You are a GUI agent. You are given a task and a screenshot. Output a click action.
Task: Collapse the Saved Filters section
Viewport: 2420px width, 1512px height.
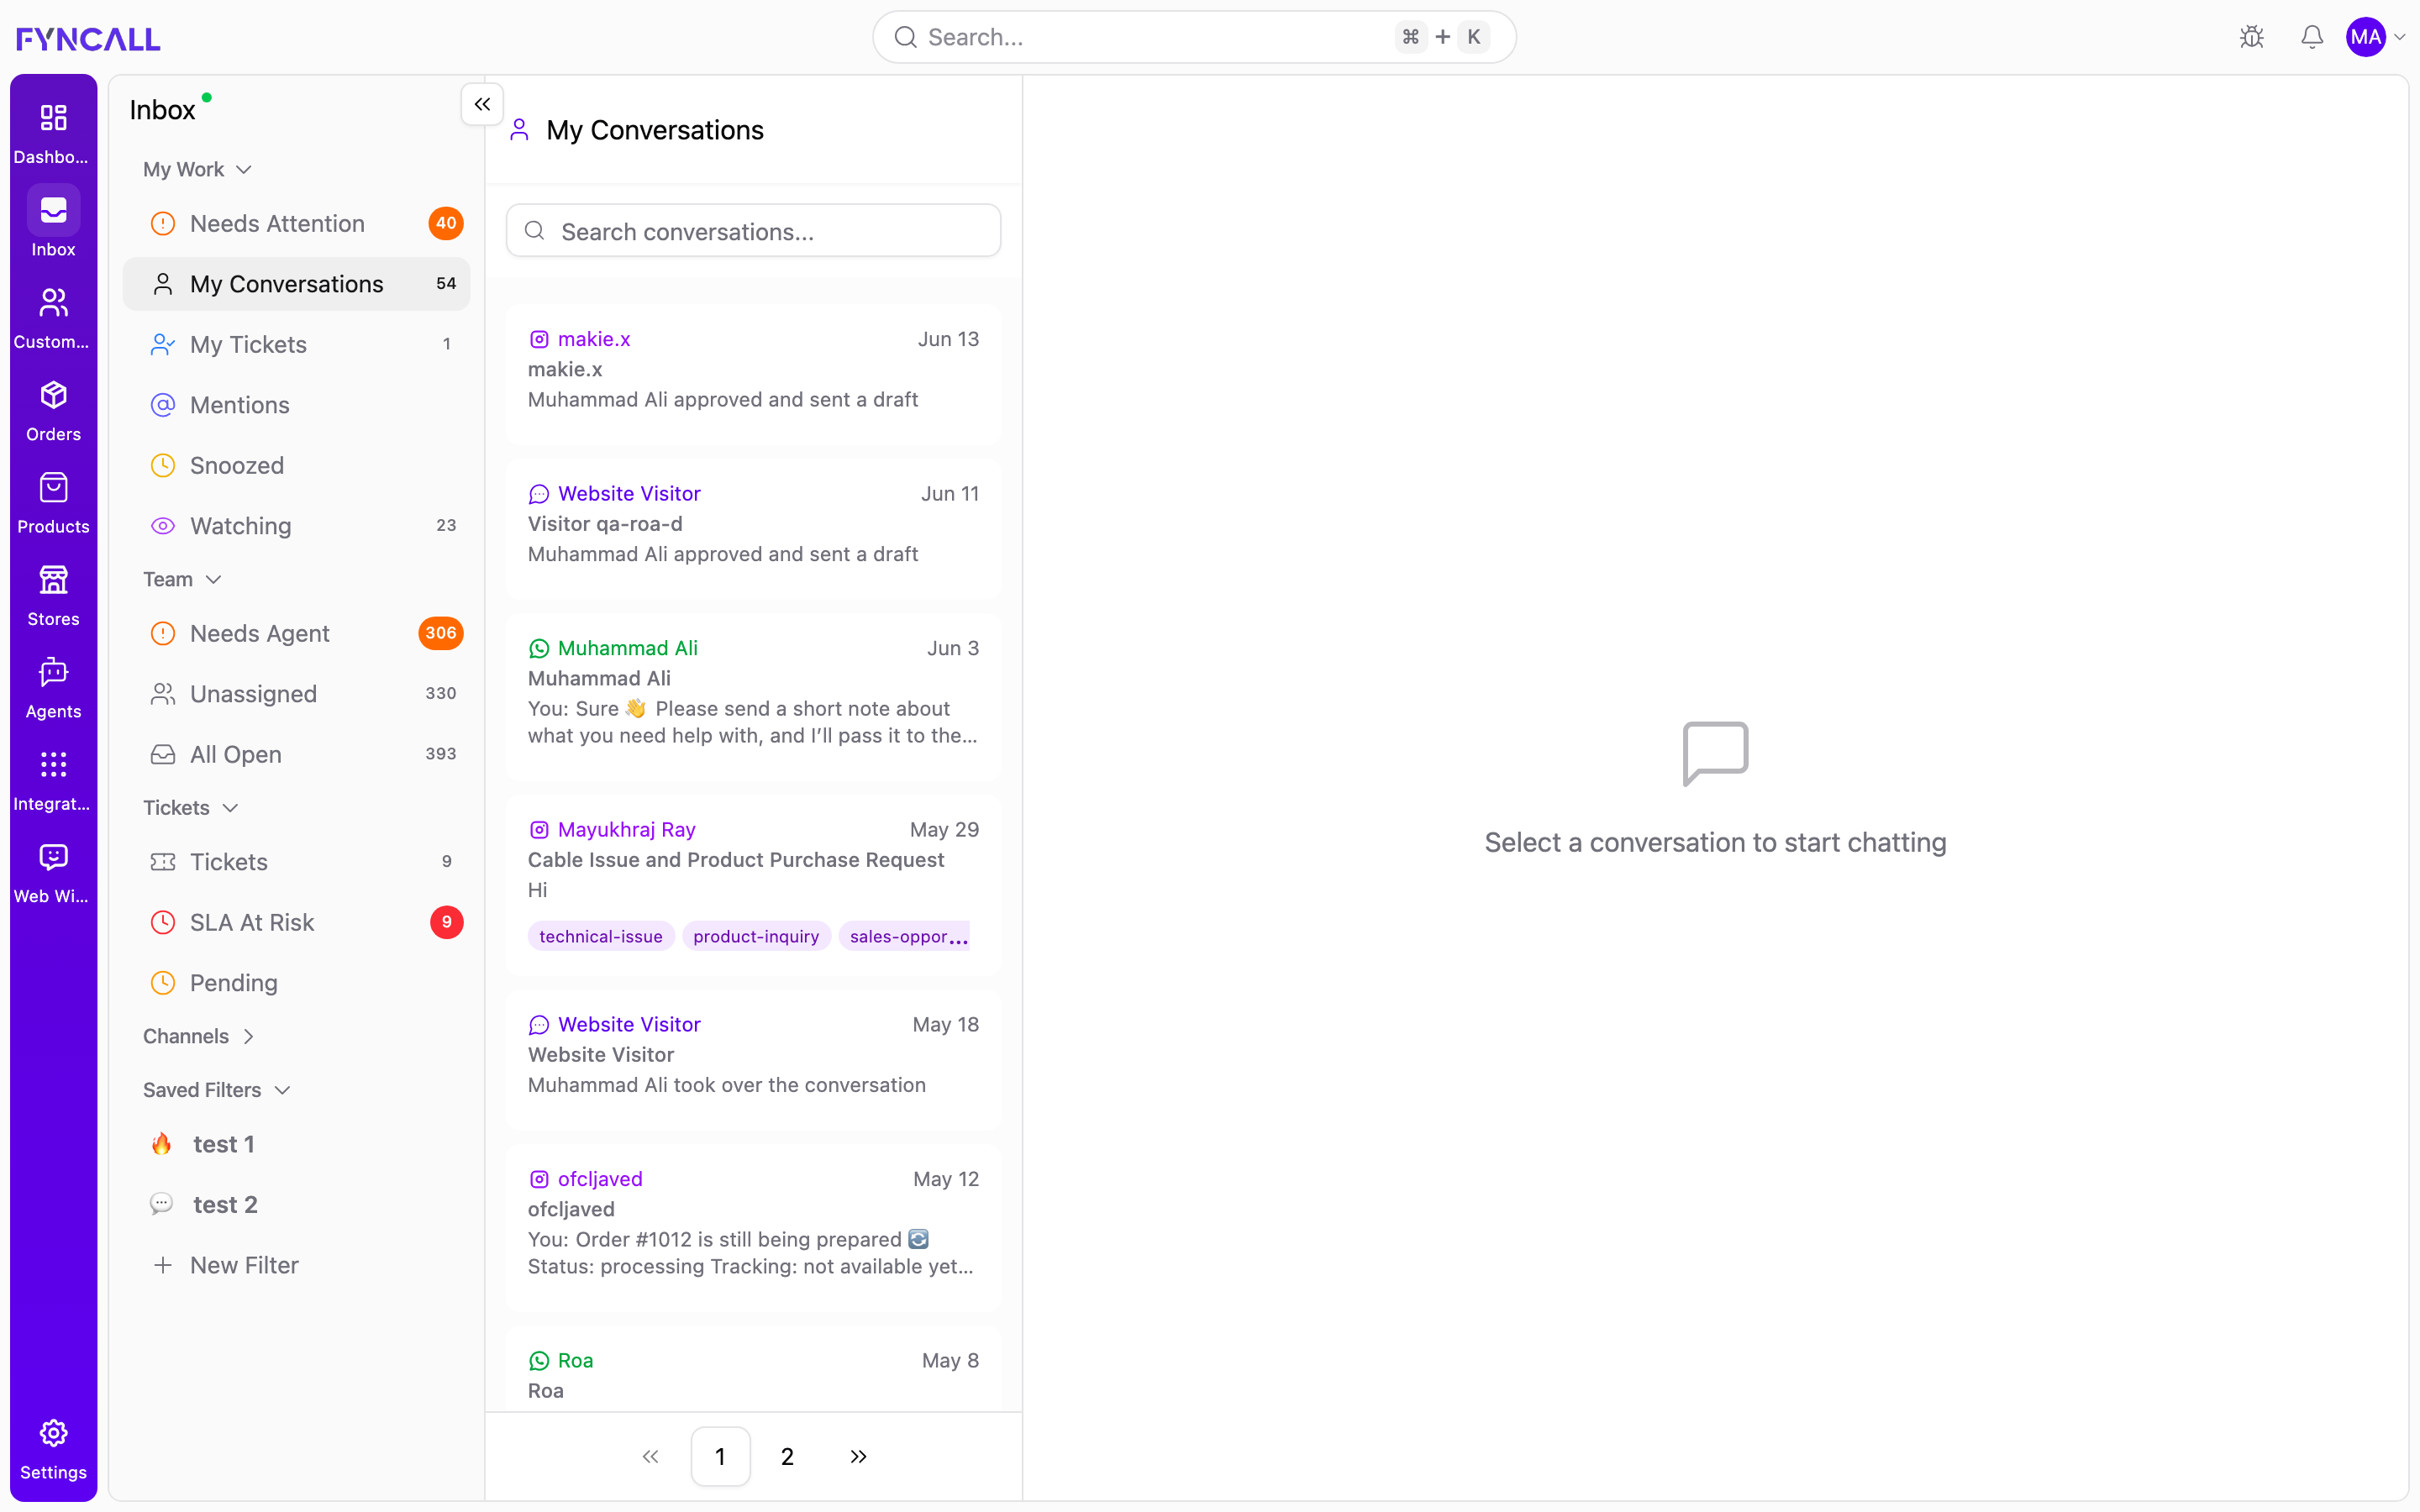point(216,1090)
